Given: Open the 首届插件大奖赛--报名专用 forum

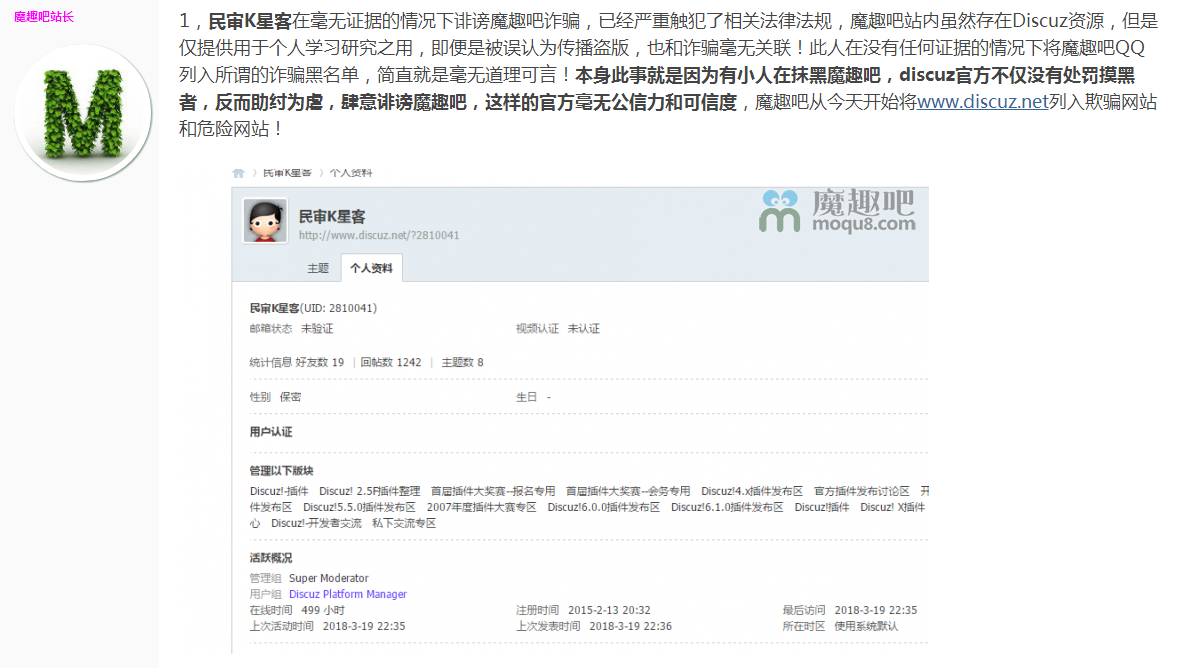Looking at the screenshot, I should coord(493,491).
